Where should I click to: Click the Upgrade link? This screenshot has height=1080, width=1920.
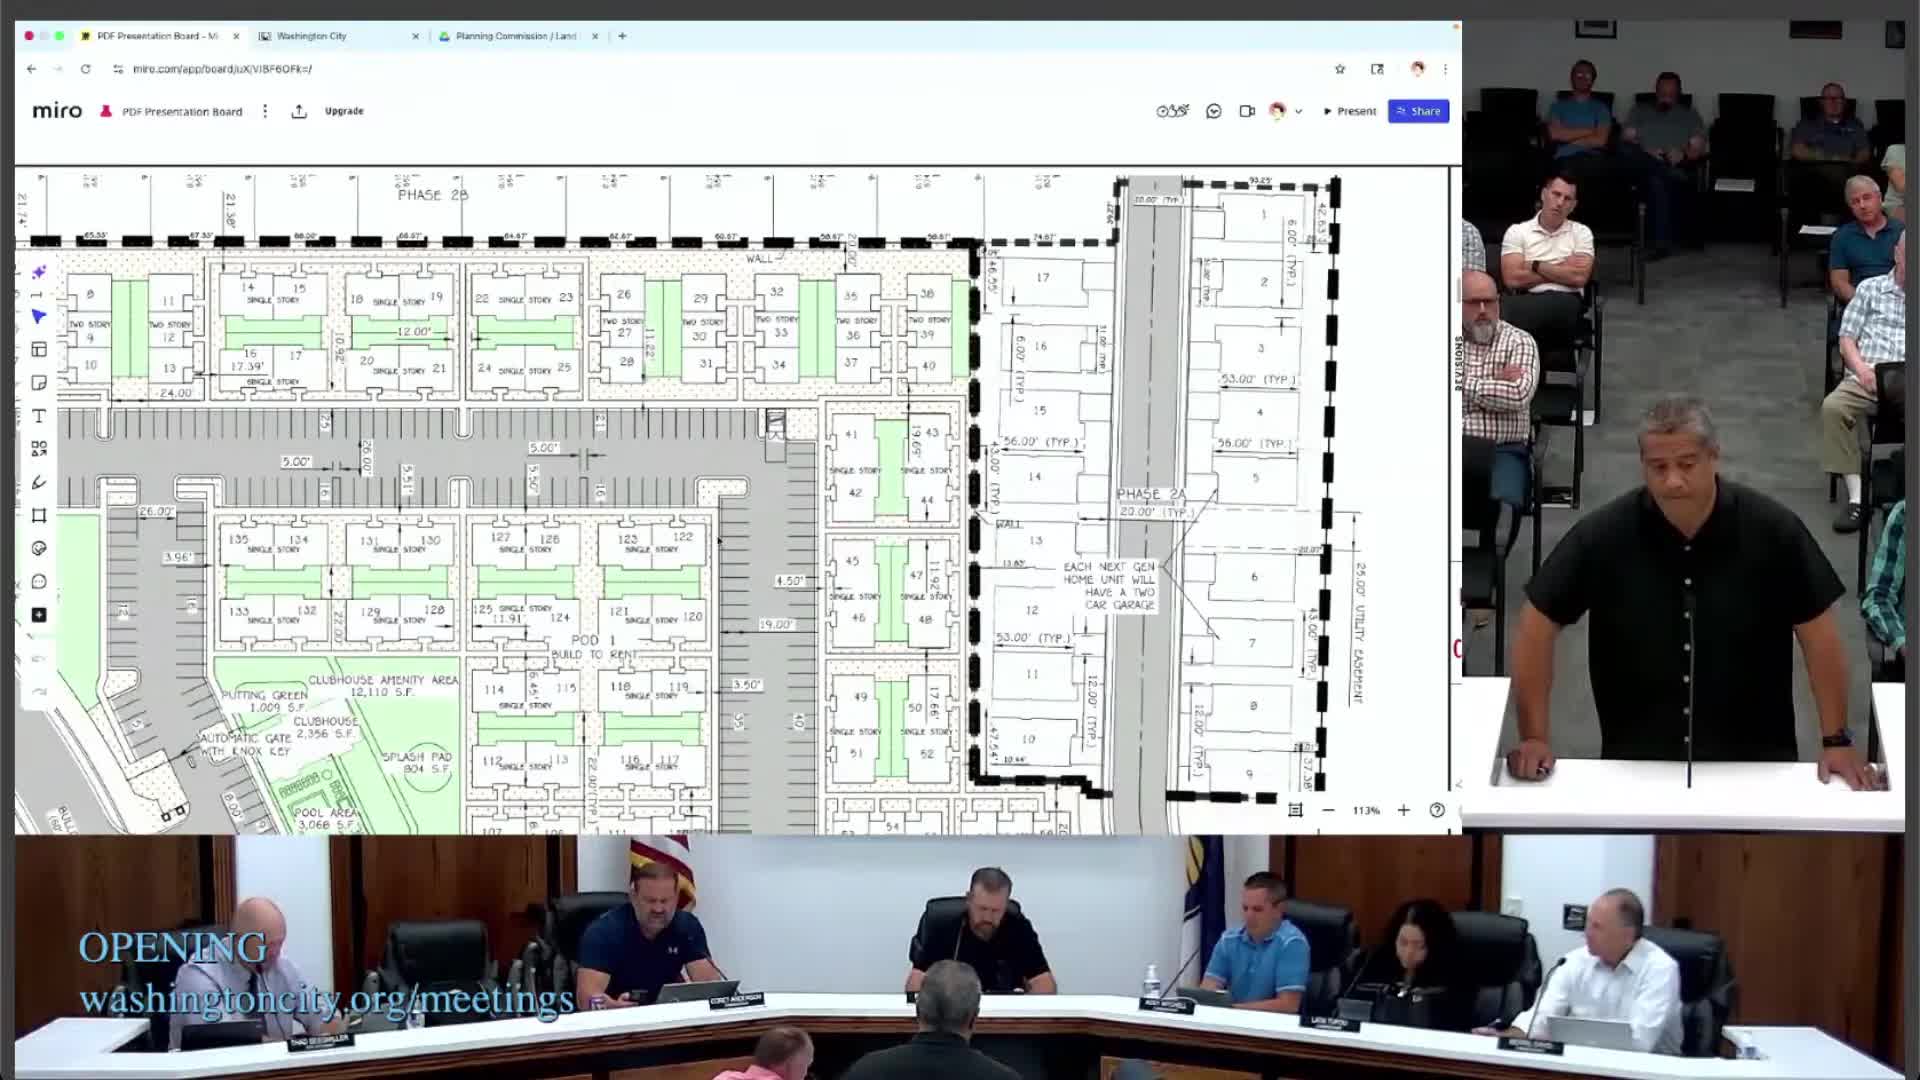[344, 111]
